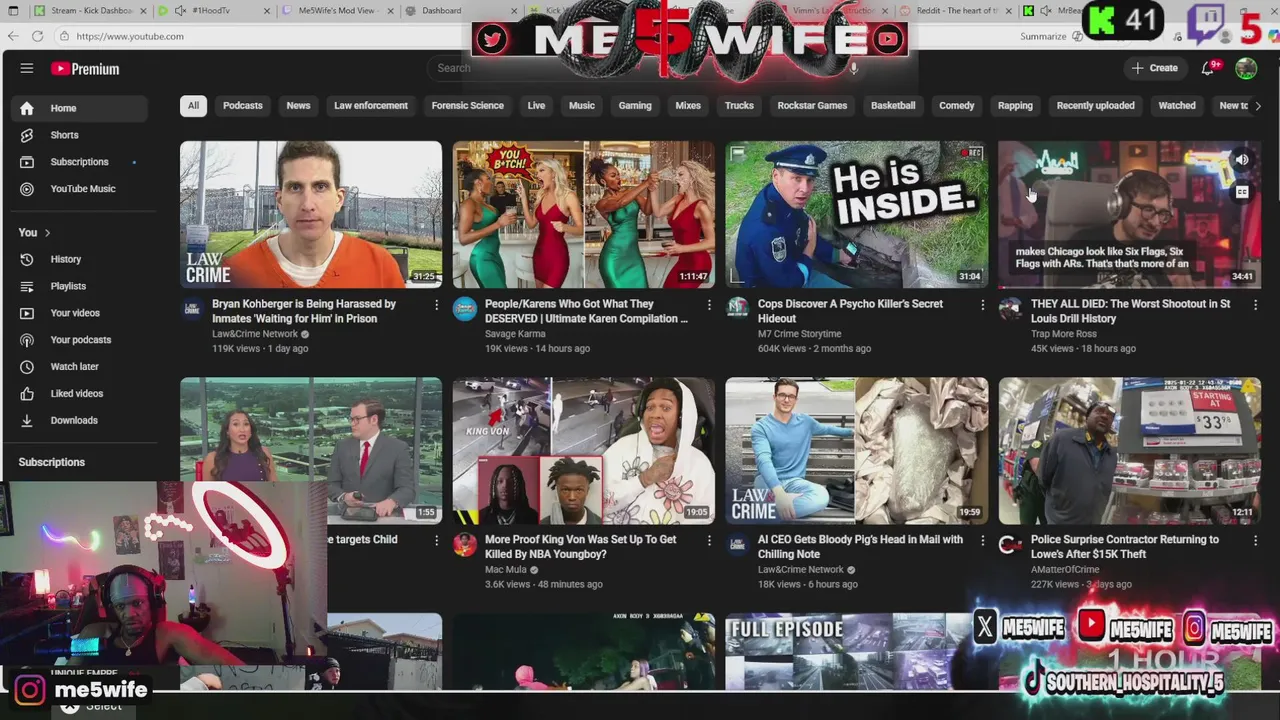
Task: Select the Recently uploaded filter chip
Action: [1095, 106]
